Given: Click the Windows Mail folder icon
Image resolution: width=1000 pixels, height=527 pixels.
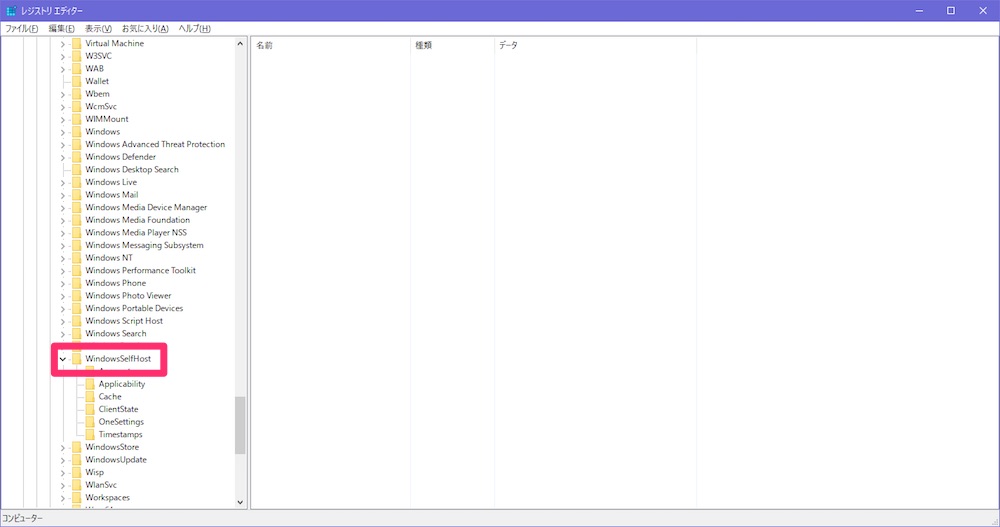Looking at the screenshot, I should click(77, 195).
